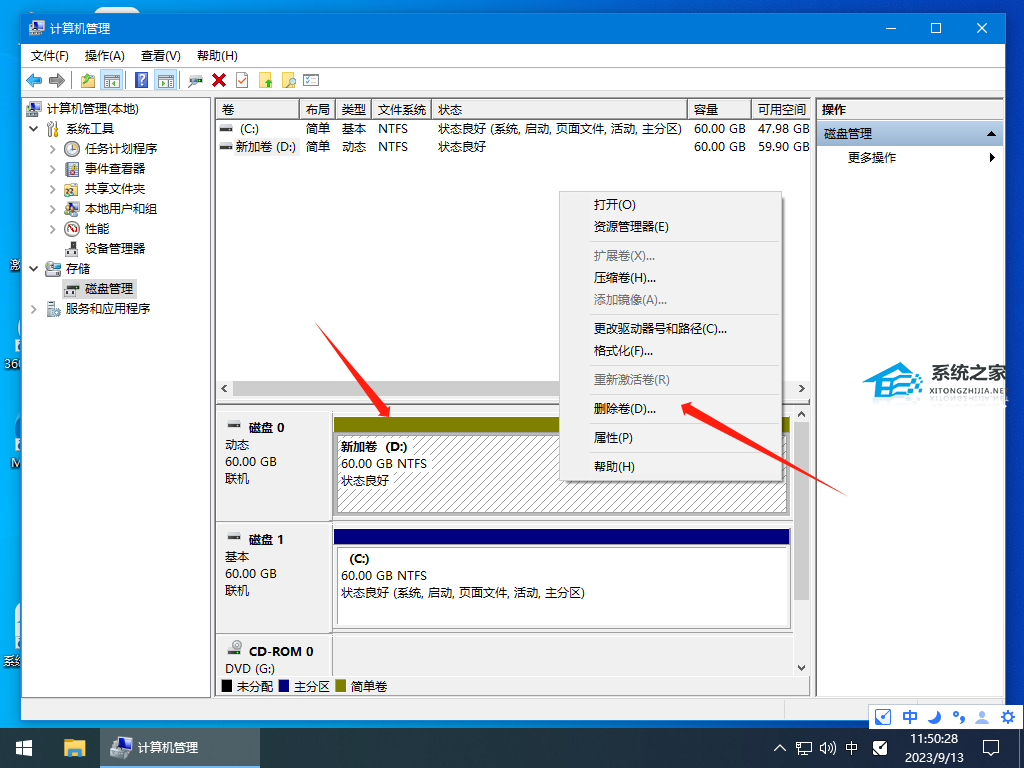Click the blue question mark help icon
This screenshot has width=1024, height=768.
[142, 80]
